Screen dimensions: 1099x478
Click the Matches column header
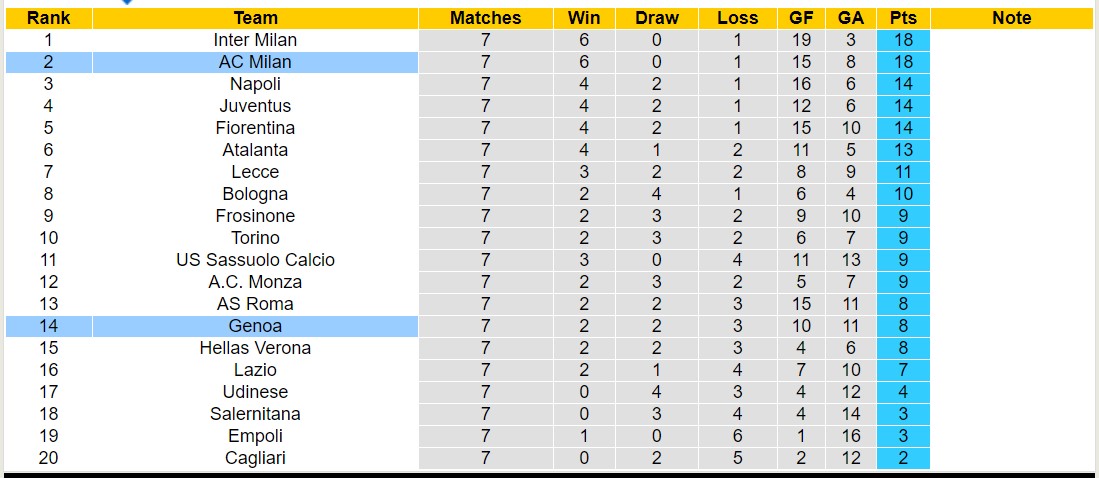pos(485,18)
